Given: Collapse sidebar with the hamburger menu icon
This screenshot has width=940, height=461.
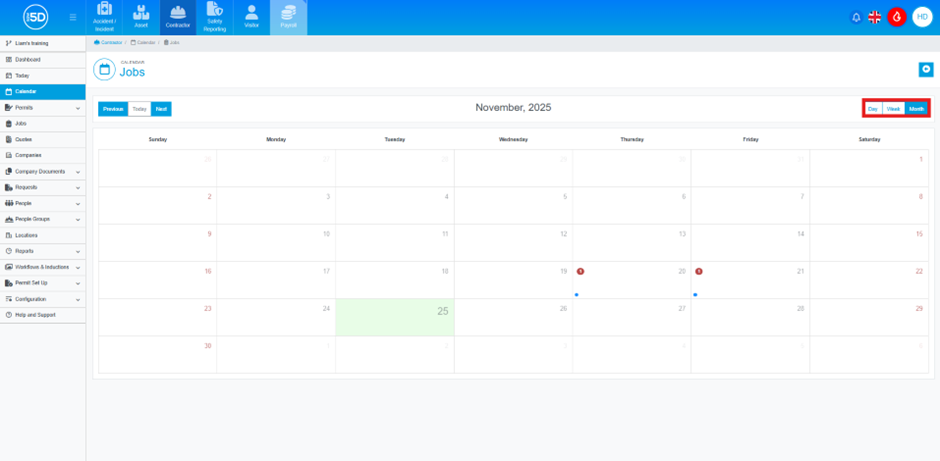Looking at the screenshot, I should click(72, 18).
